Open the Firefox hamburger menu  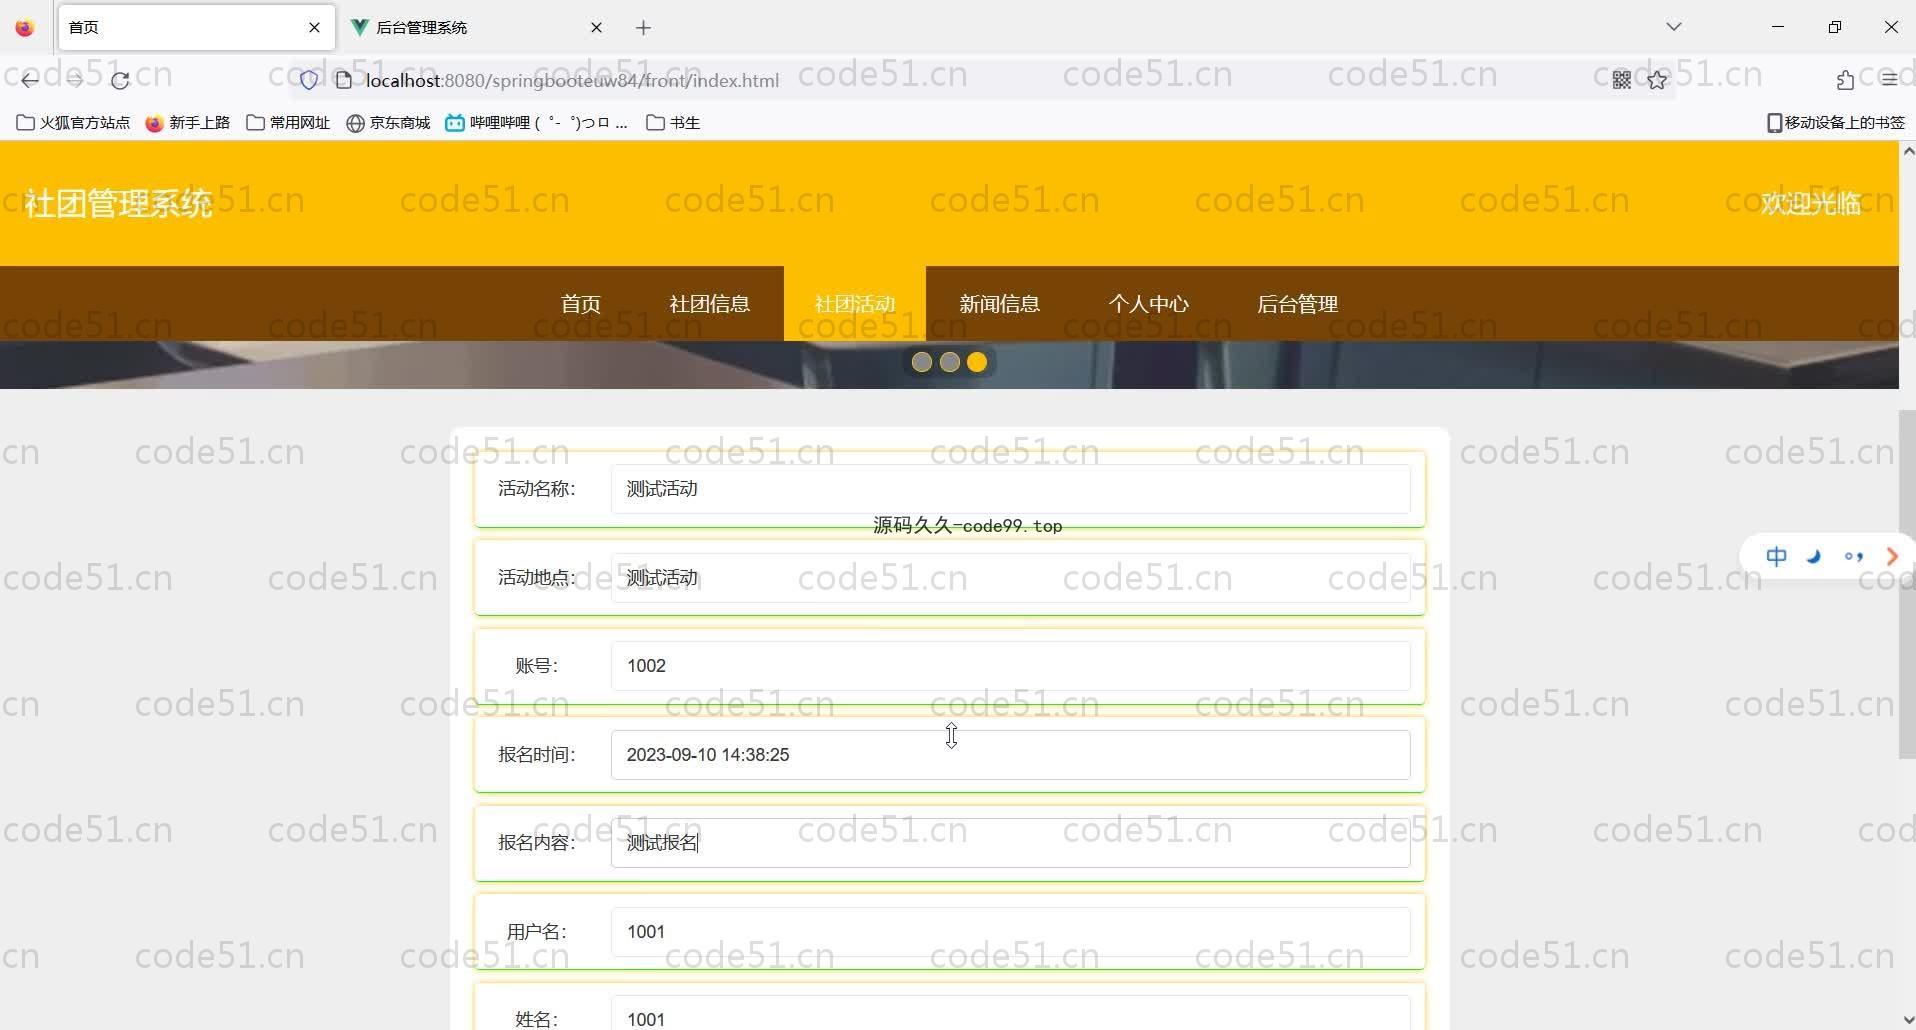tap(1888, 81)
